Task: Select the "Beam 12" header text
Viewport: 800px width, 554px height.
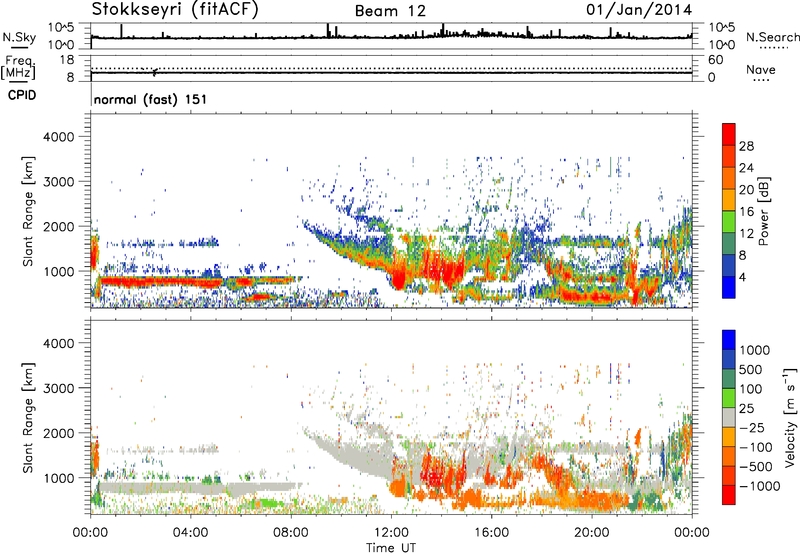Action: (x=390, y=11)
